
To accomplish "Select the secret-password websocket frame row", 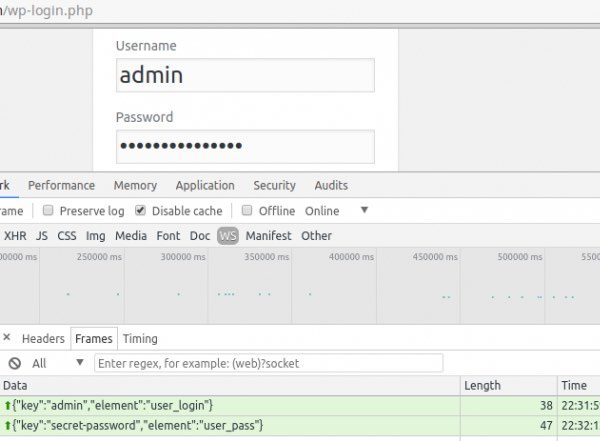I will click(230, 426).
